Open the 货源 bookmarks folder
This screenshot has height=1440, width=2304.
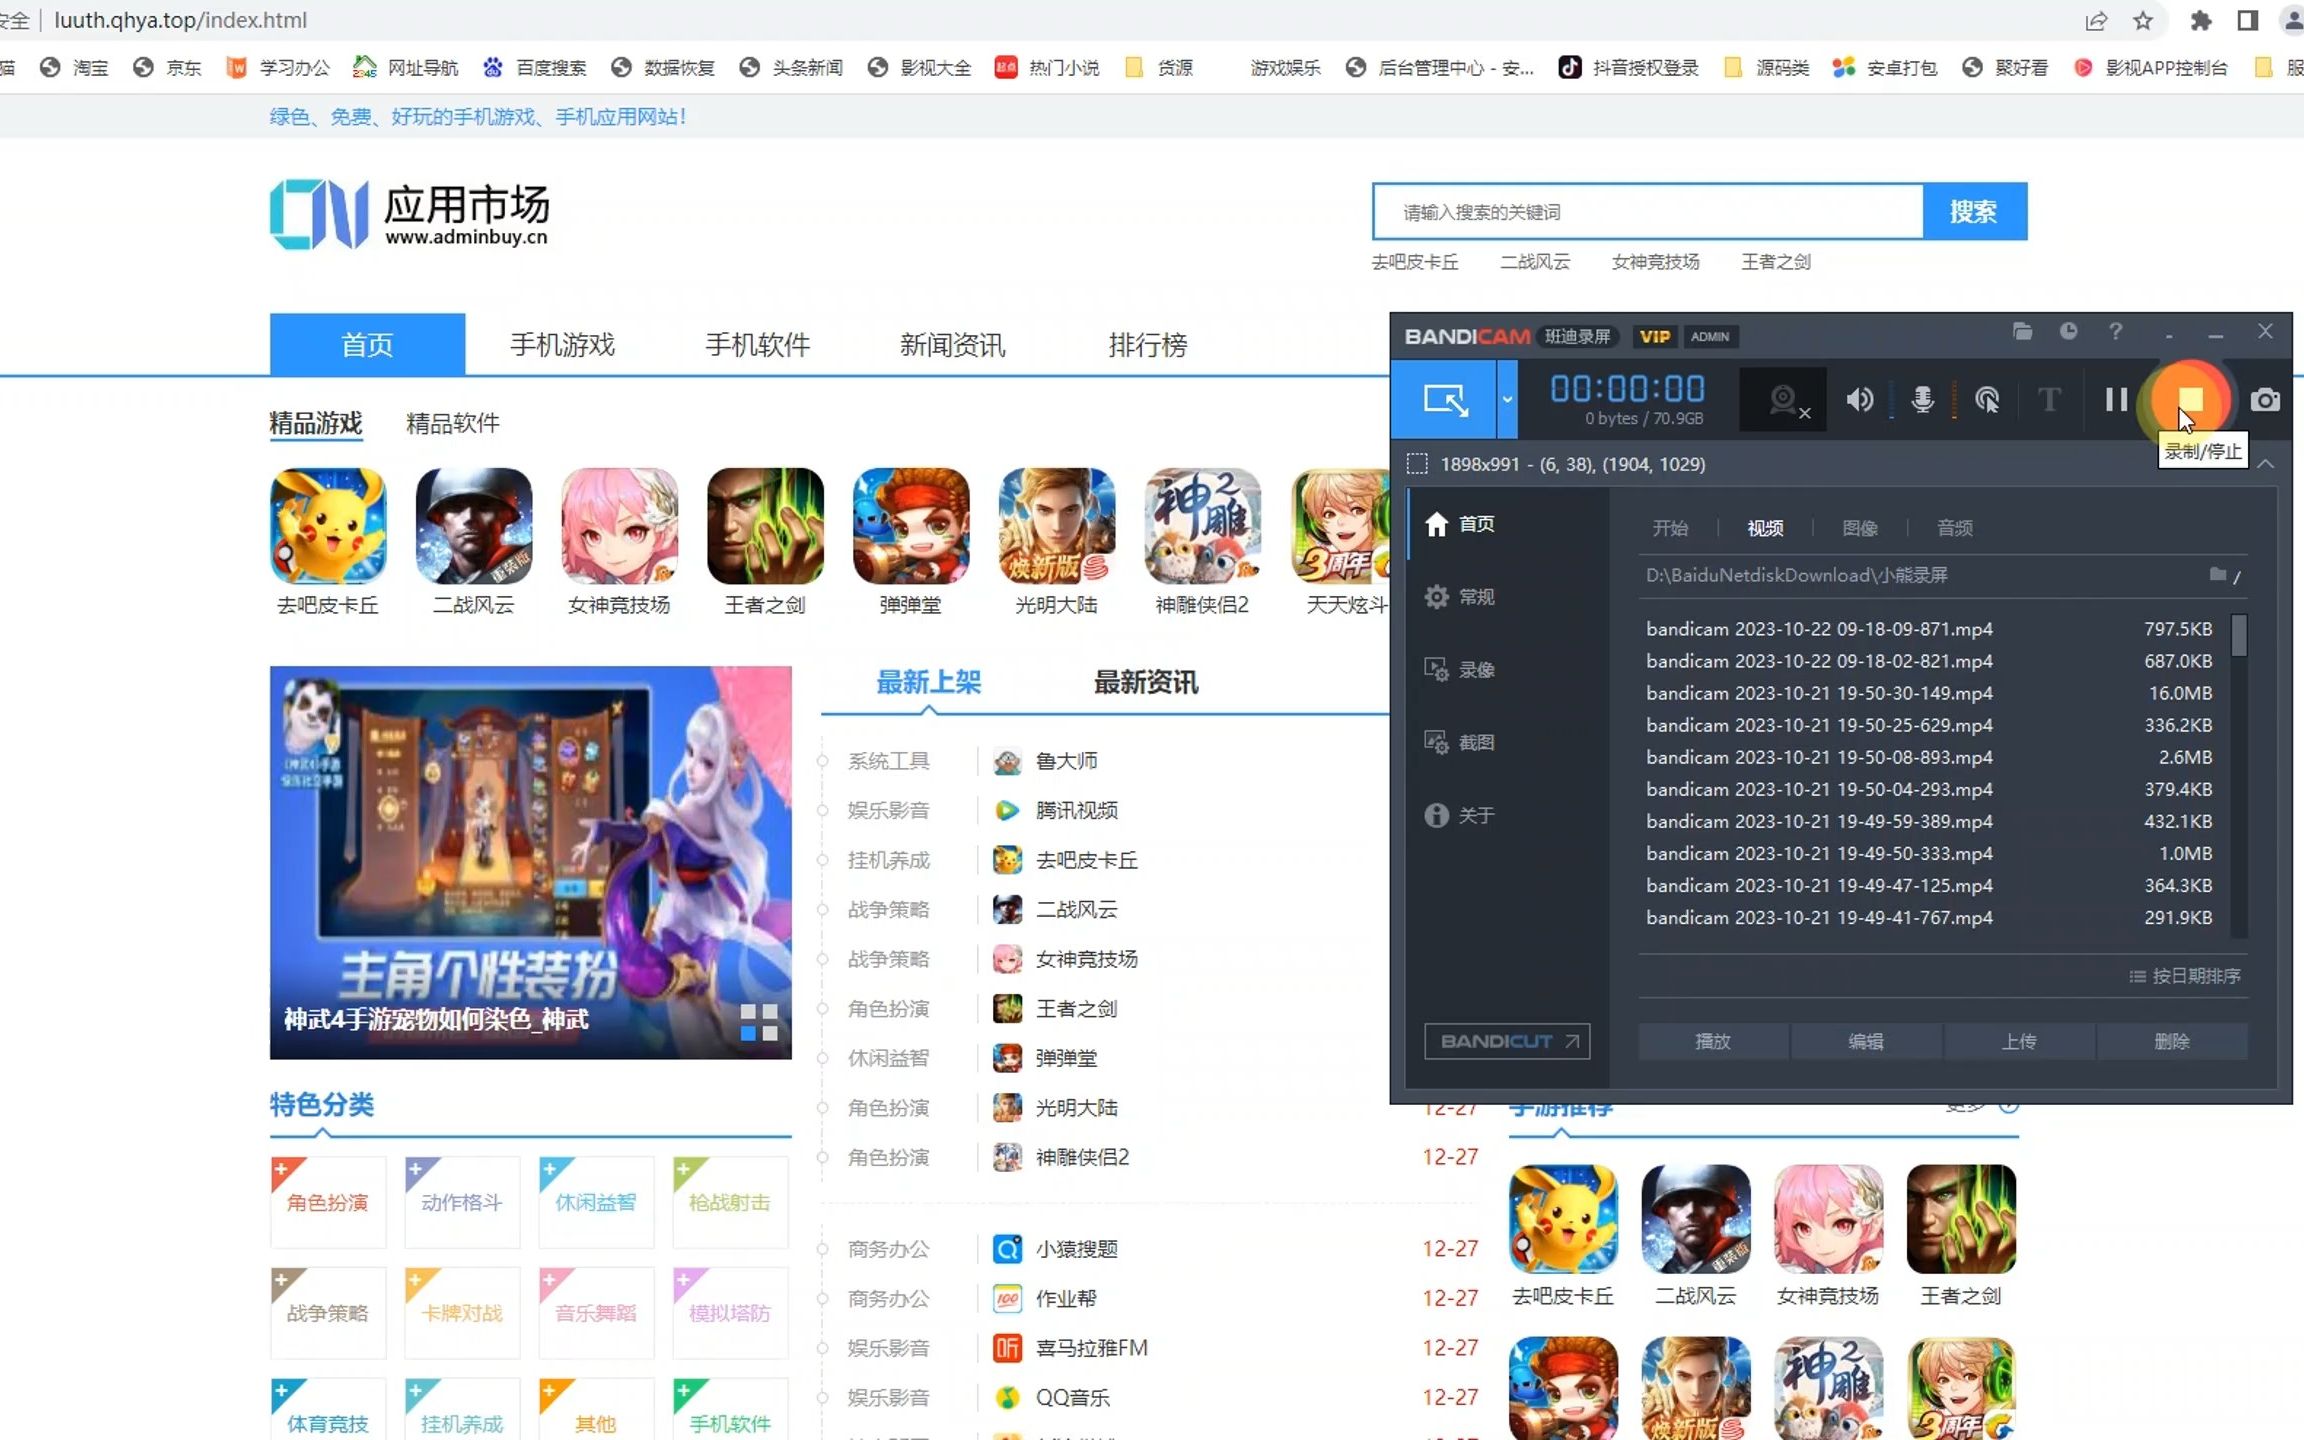(1159, 67)
